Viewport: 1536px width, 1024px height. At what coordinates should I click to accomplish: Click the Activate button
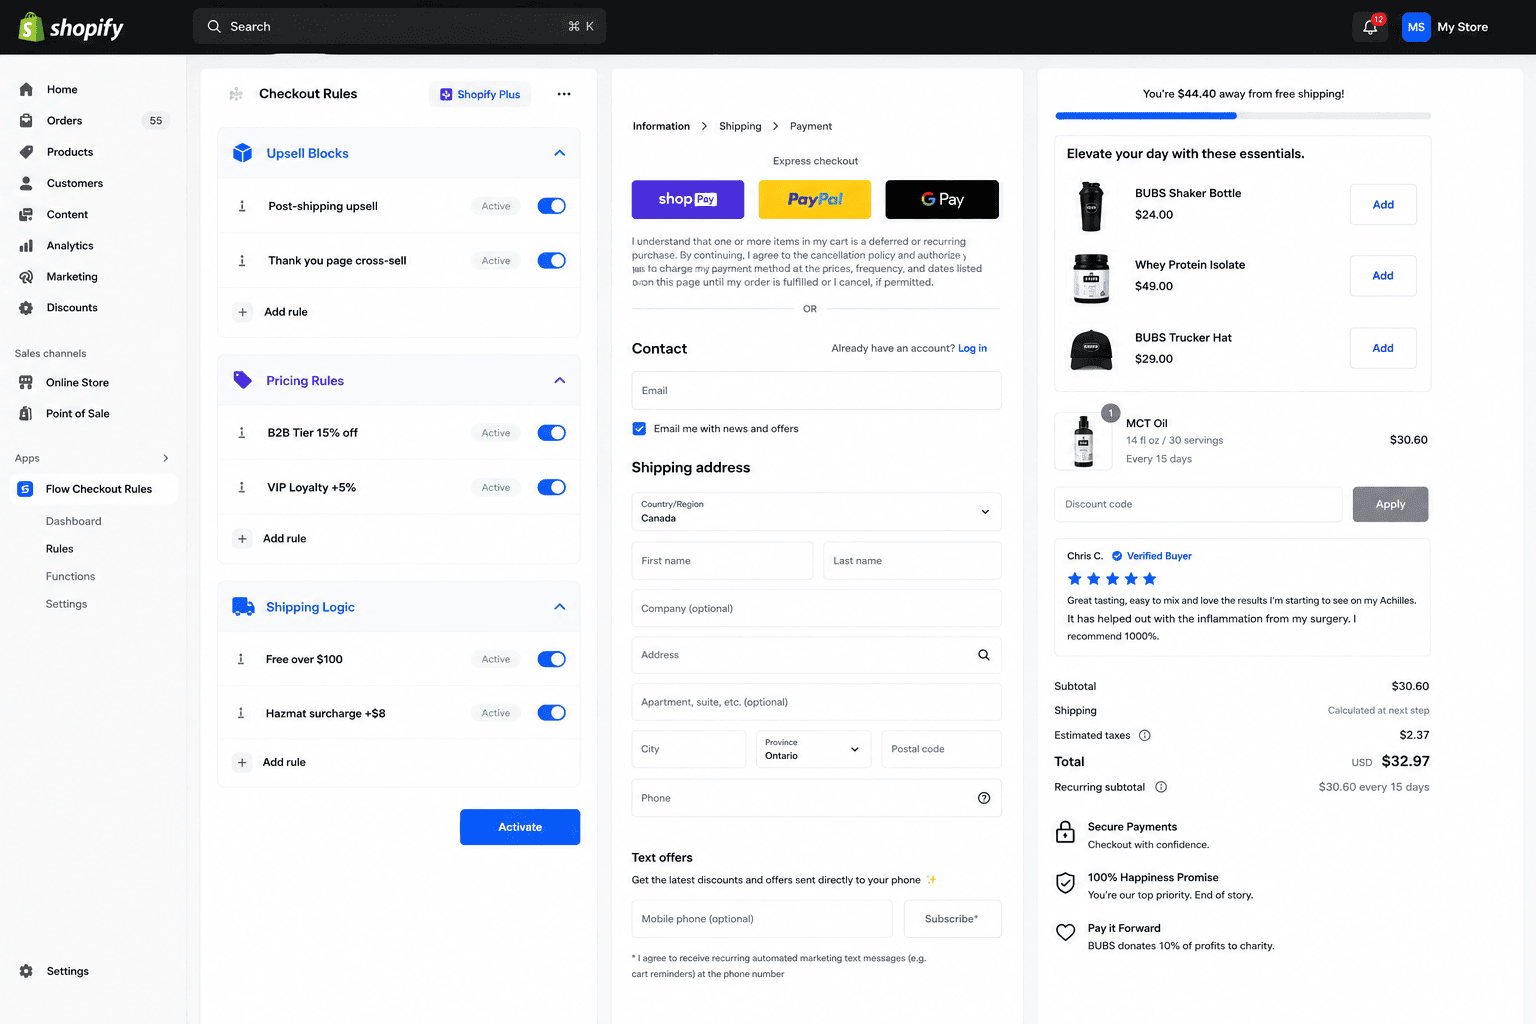coord(520,827)
